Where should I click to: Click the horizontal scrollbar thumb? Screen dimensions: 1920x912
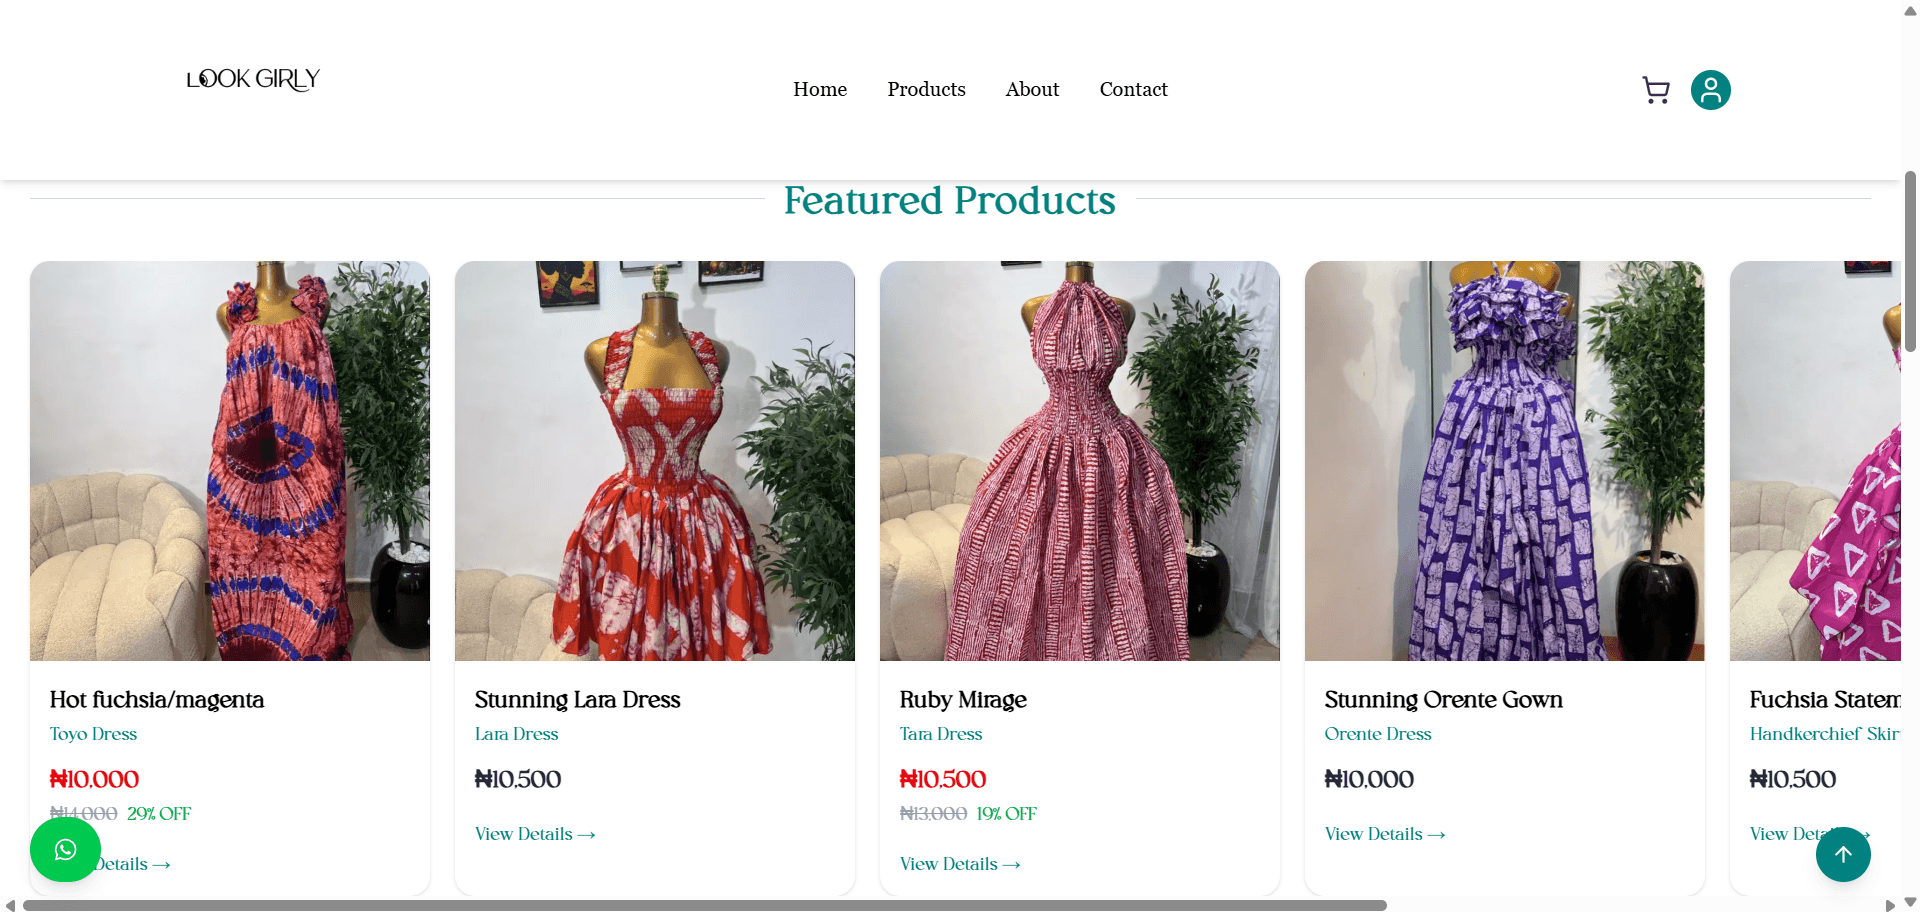click(705, 905)
